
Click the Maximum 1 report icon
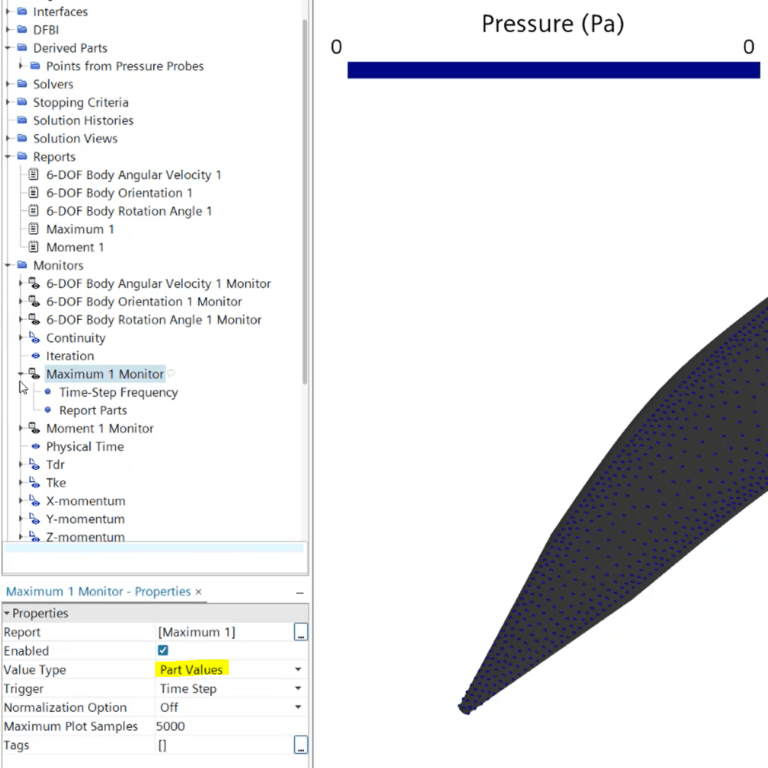(33, 229)
